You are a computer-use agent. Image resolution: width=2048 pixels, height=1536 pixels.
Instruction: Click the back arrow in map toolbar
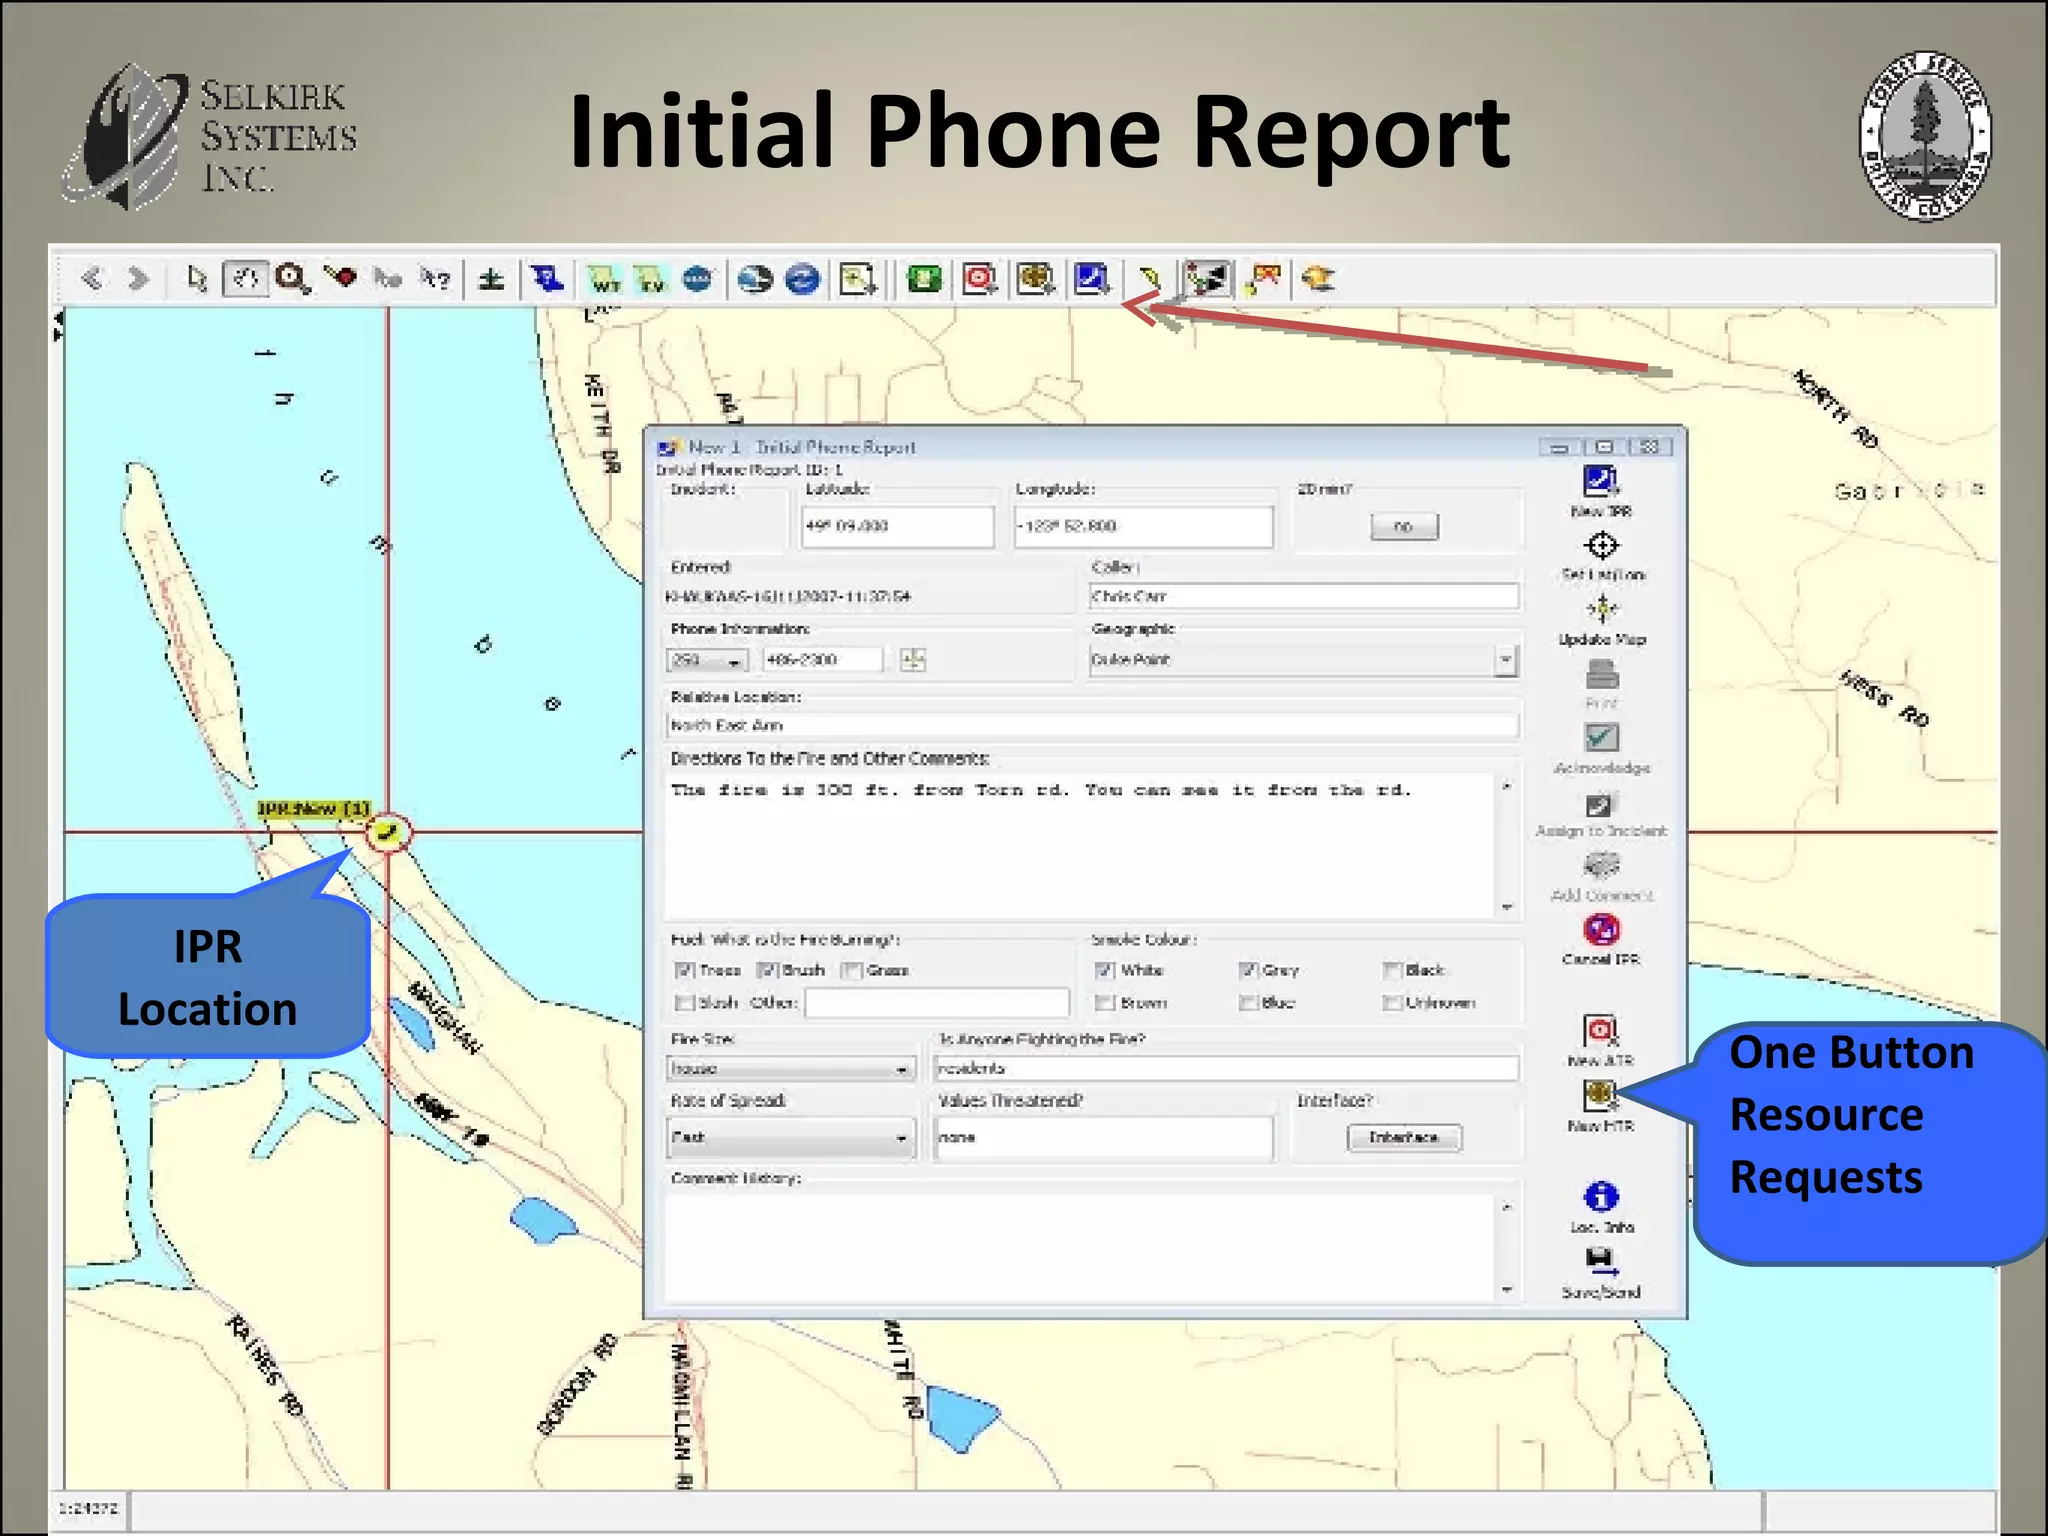click(x=92, y=278)
